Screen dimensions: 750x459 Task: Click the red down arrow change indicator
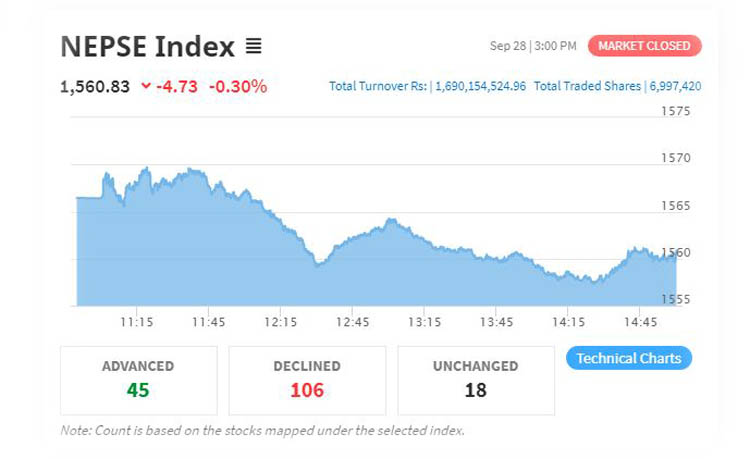(x=146, y=86)
